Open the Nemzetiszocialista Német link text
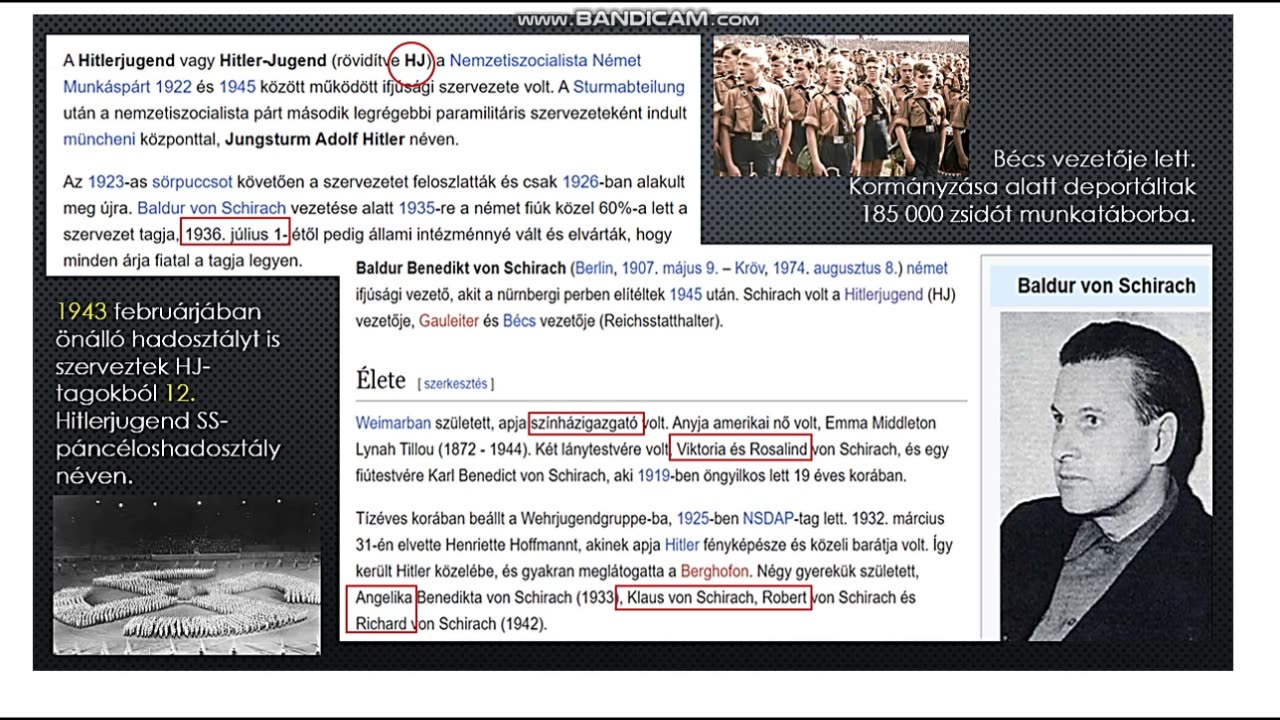 (545, 61)
